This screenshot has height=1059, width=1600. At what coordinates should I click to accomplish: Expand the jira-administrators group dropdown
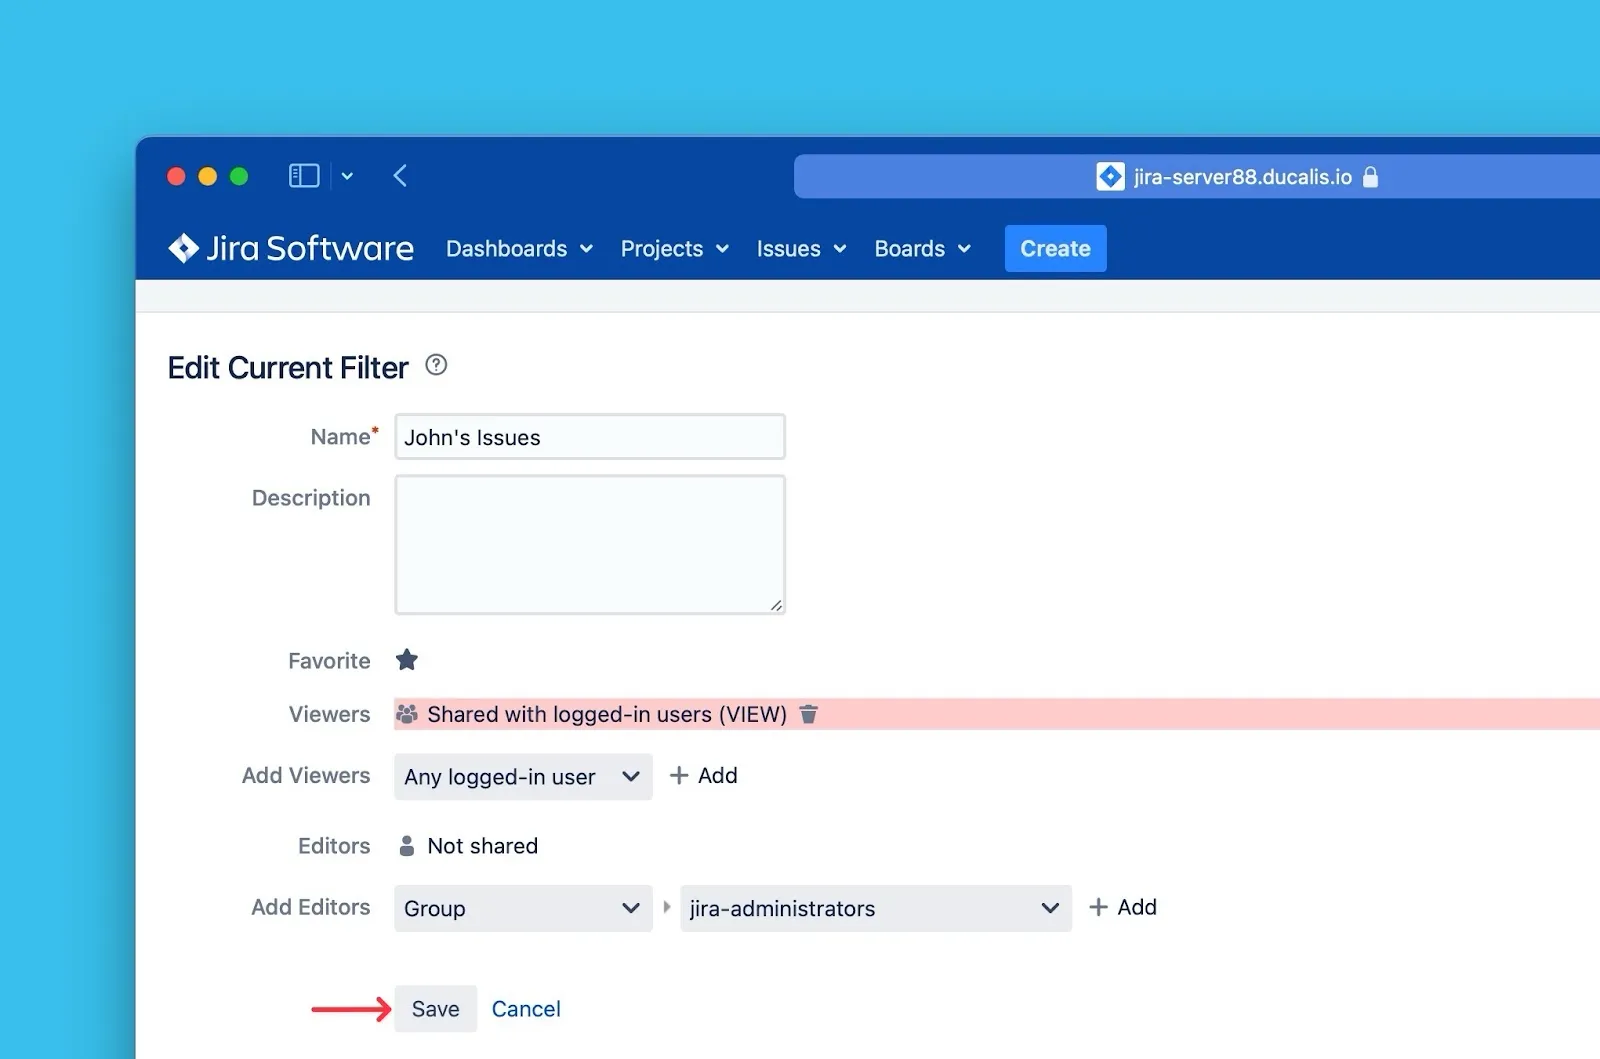(x=875, y=908)
